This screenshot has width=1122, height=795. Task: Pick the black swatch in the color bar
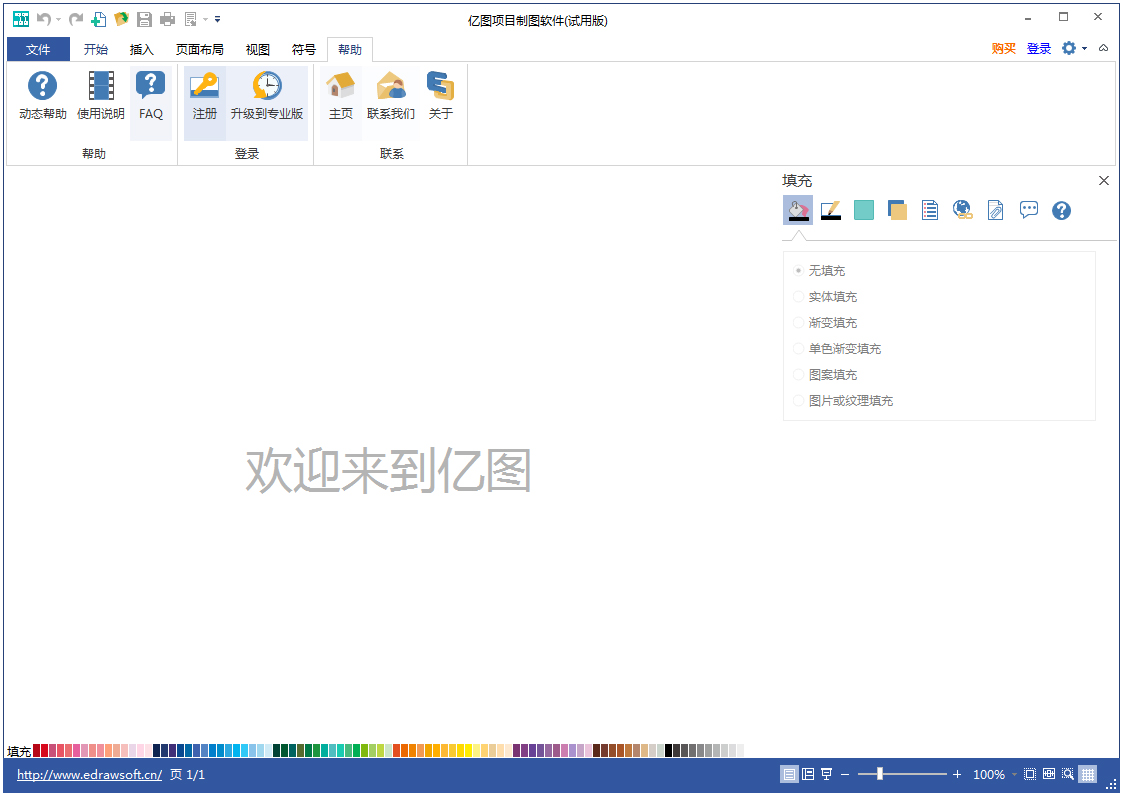[668, 751]
